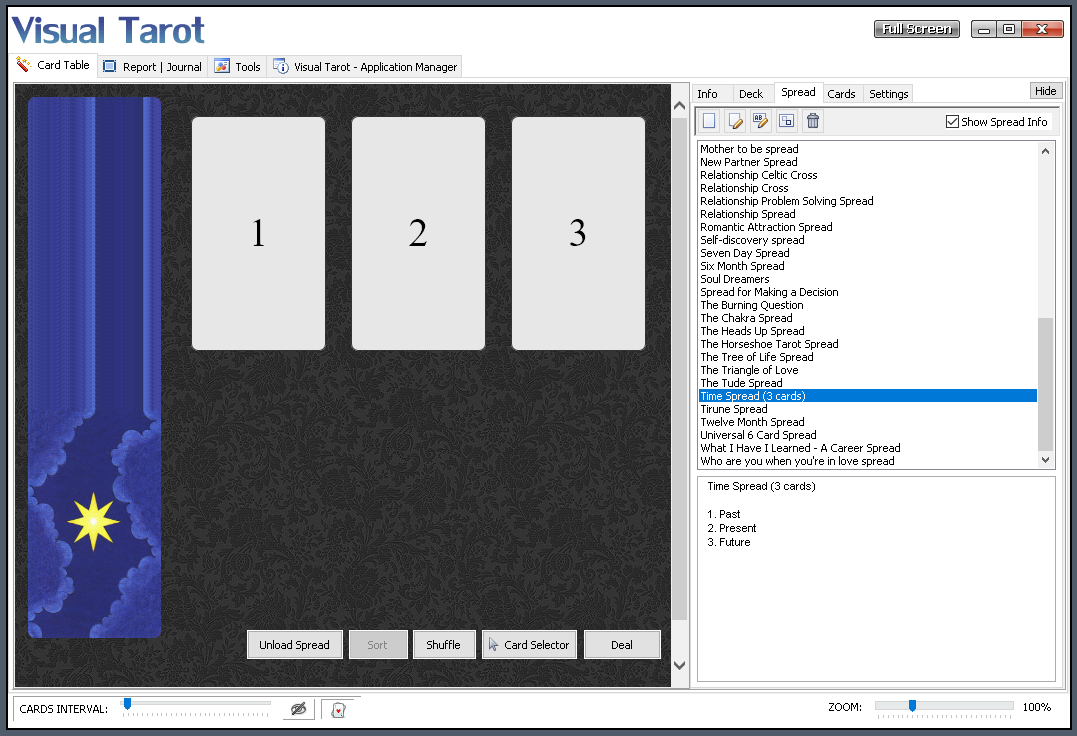
Task: Toggle the hide cards eye icon
Action: pyautogui.click(x=299, y=709)
